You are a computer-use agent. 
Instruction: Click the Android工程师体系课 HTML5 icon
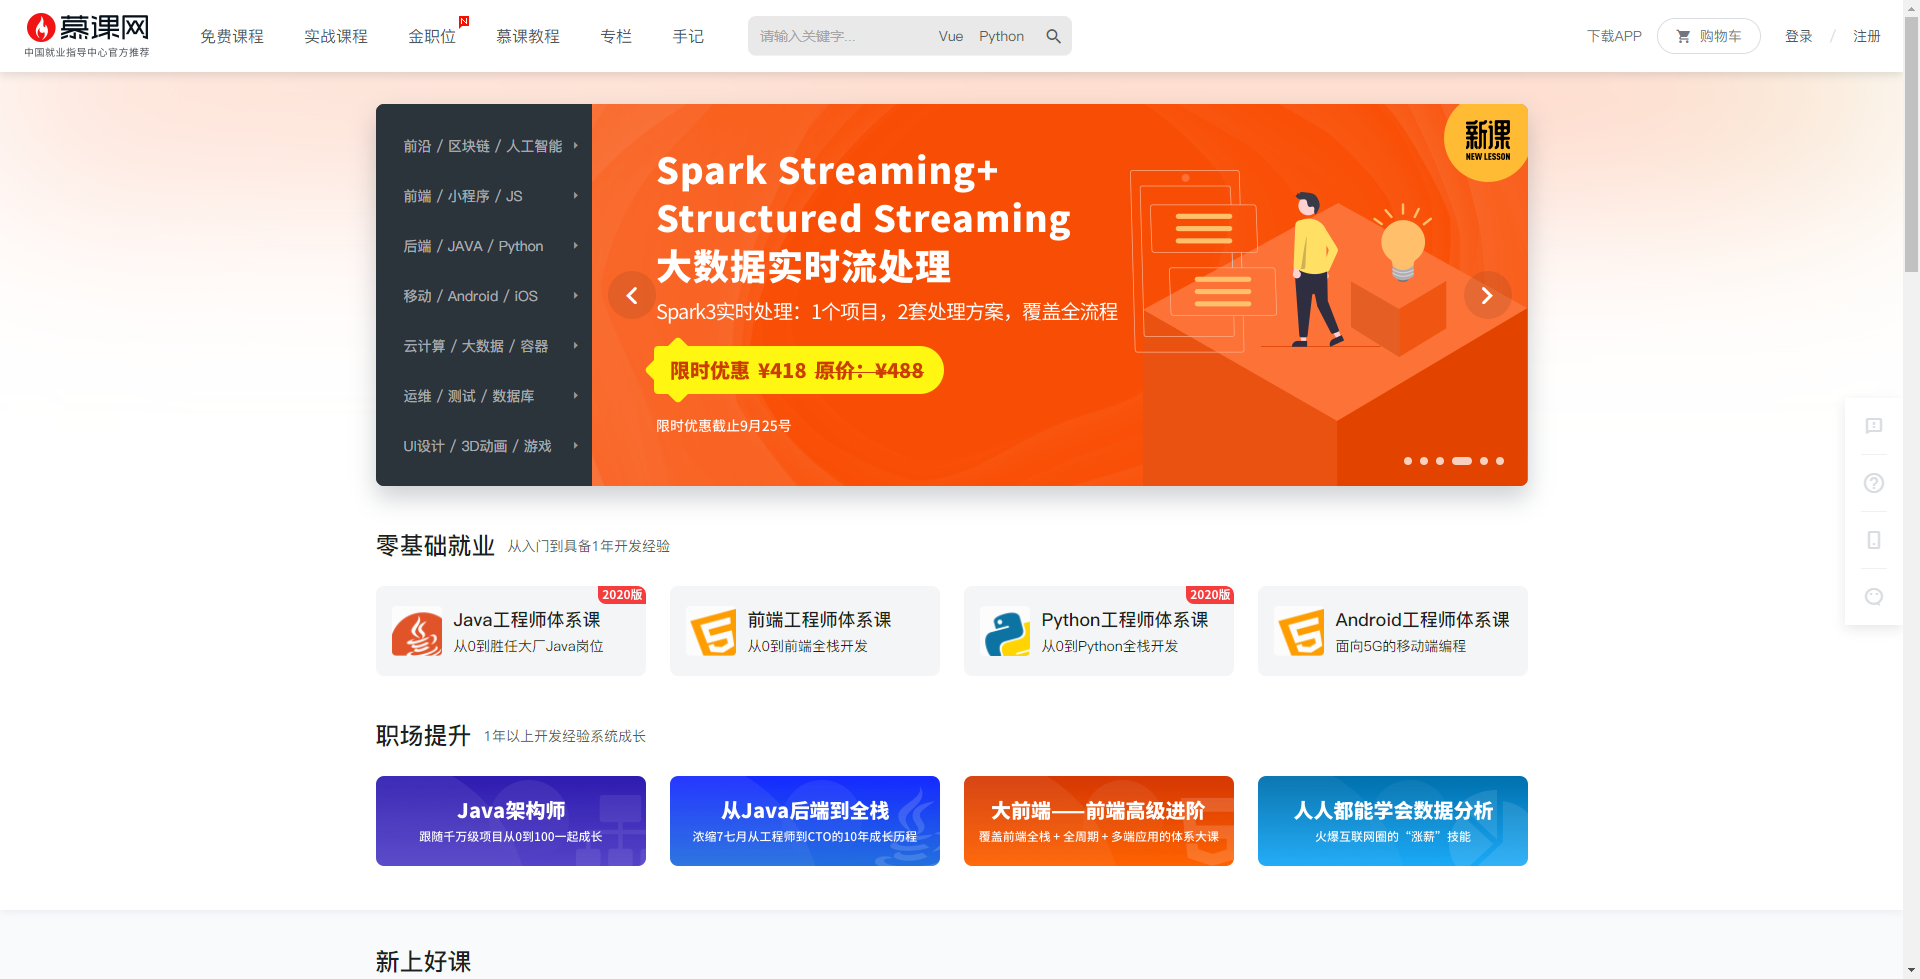click(1300, 632)
